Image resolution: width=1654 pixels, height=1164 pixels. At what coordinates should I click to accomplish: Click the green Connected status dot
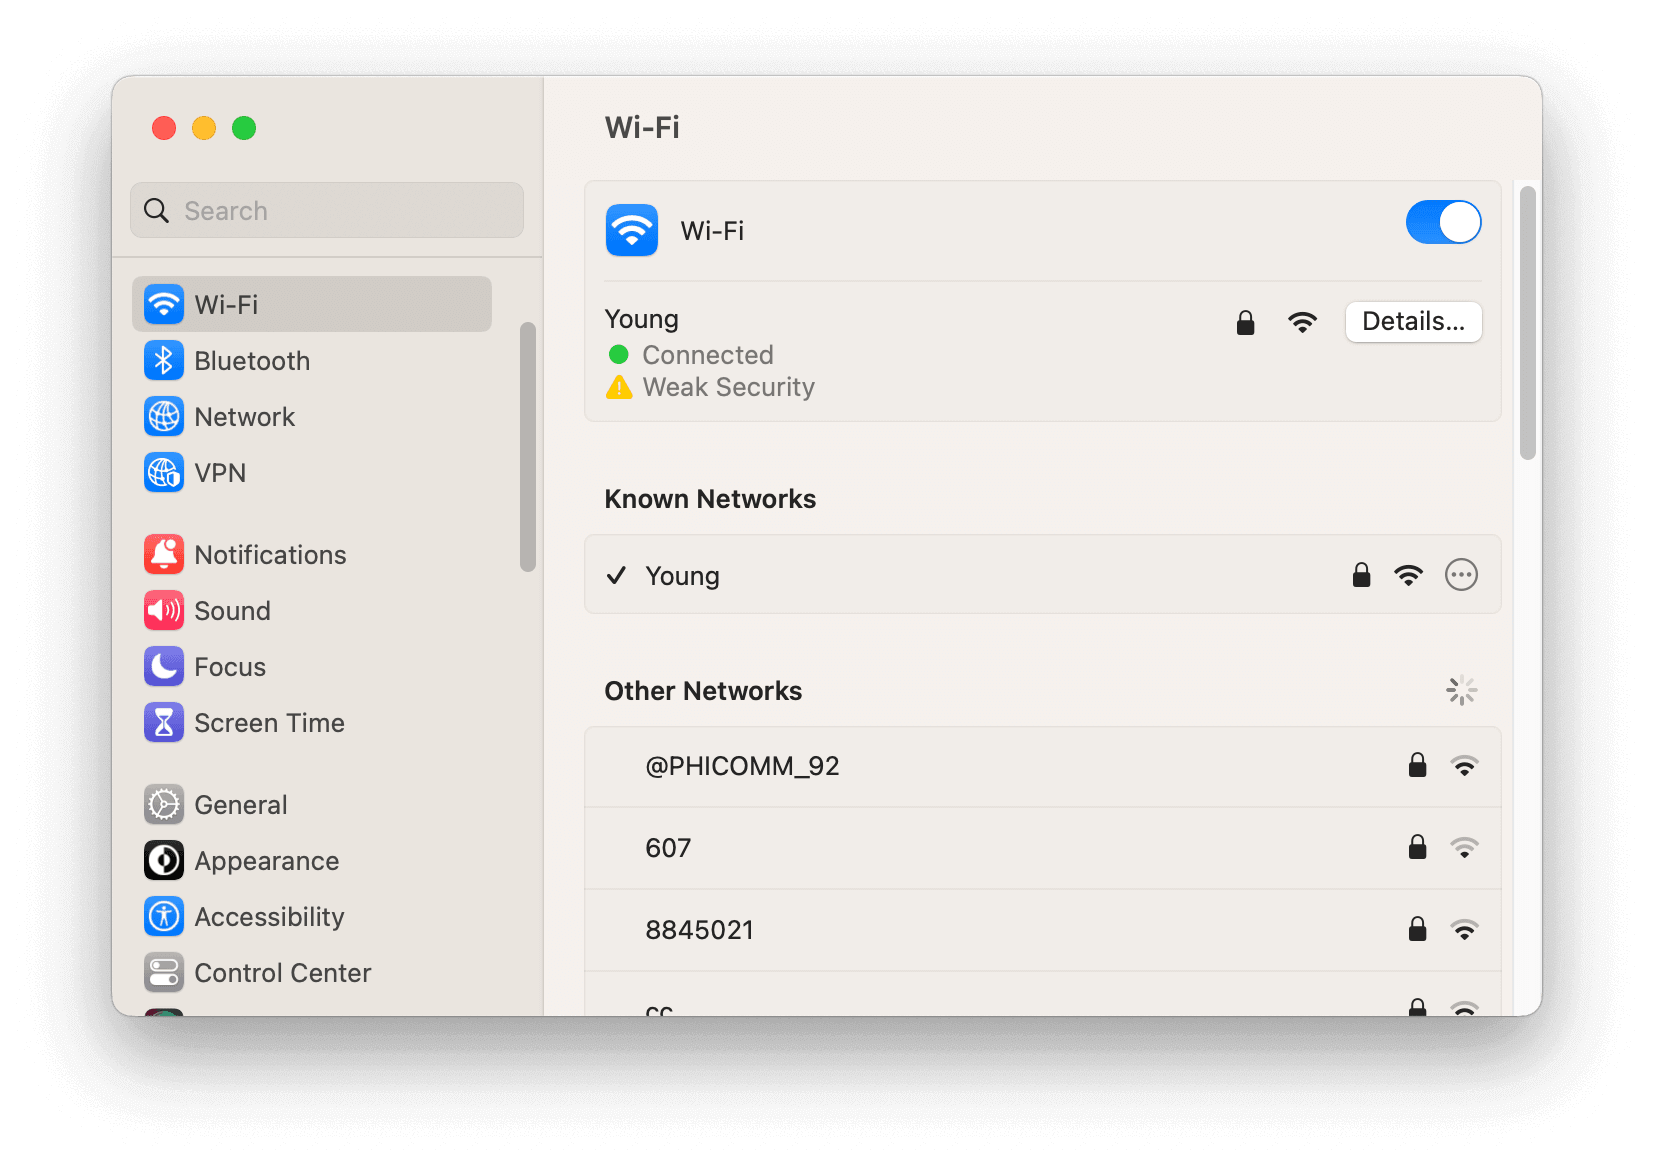coord(619,354)
